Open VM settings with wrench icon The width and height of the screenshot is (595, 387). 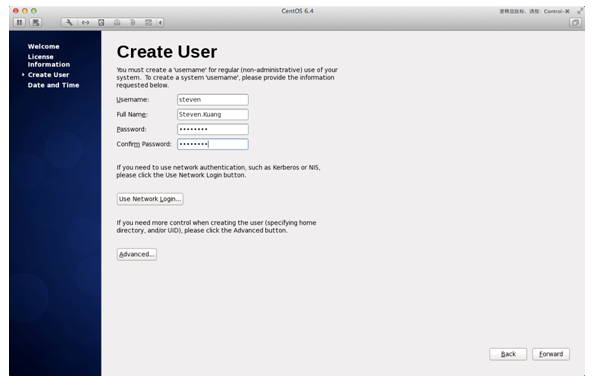pyautogui.click(x=69, y=23)
